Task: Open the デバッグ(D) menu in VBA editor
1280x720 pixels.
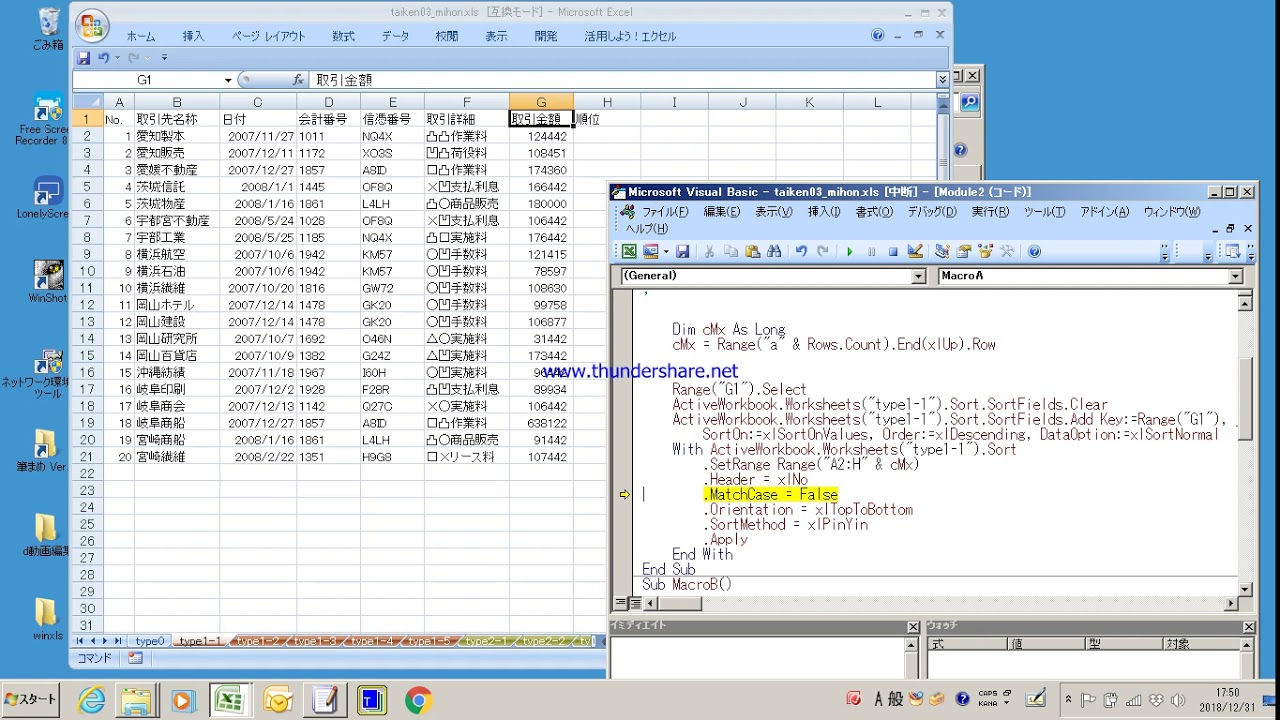Action: point(931,212)
